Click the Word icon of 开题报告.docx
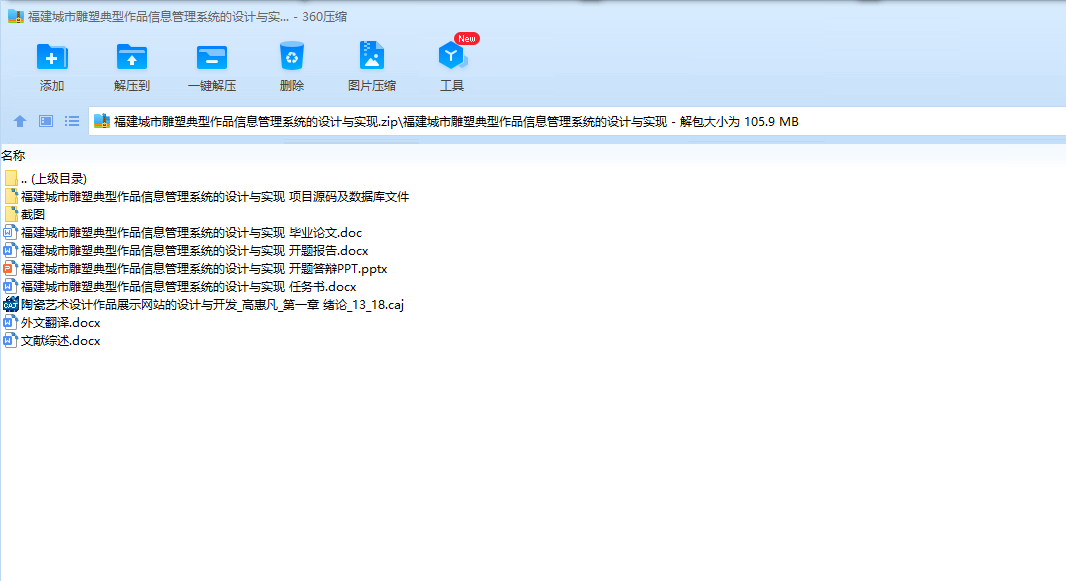The width and height of the screenshot is (1066, 581). (x=10, y=250)
